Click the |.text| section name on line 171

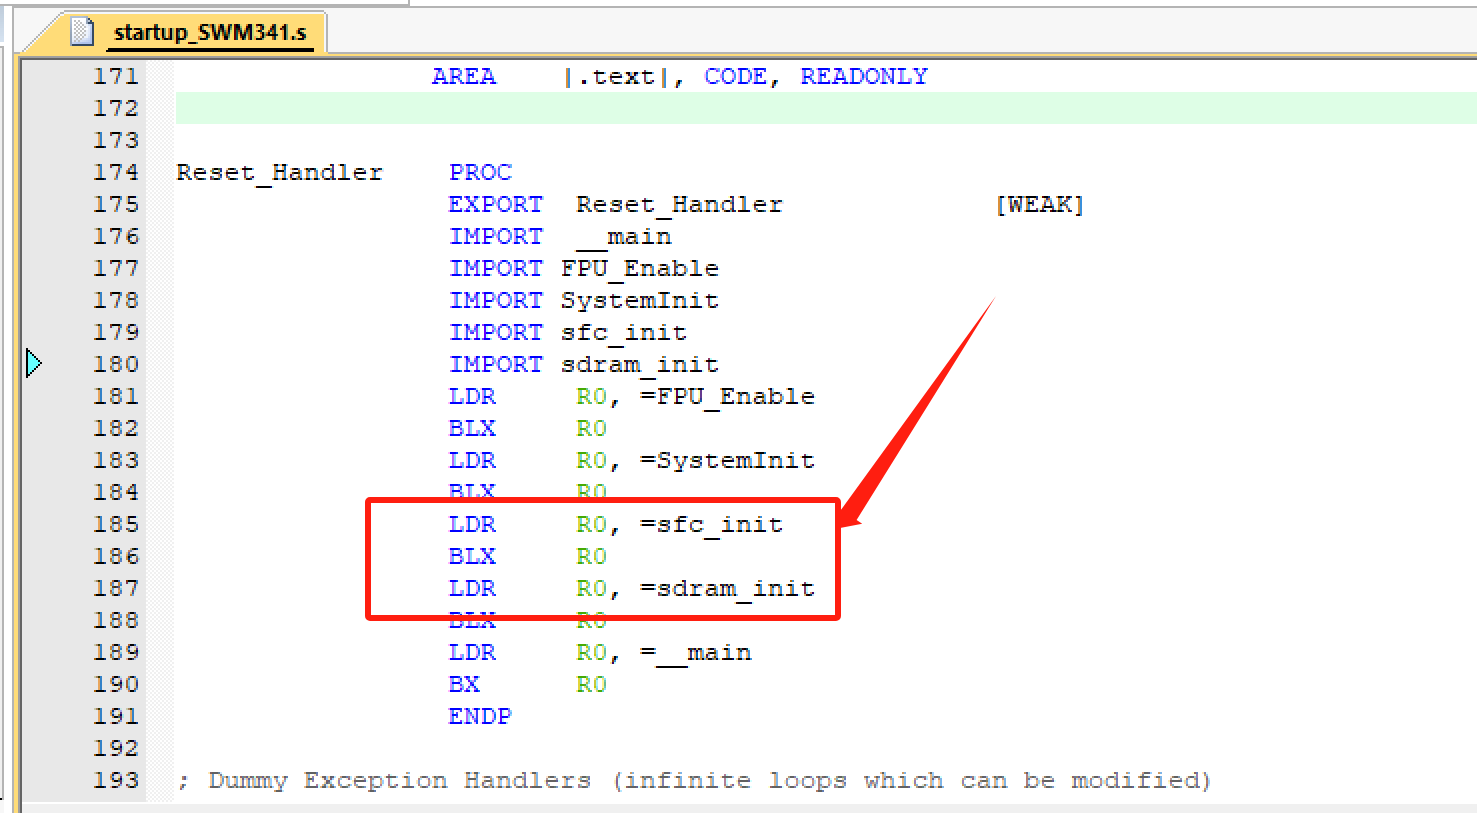616,77
